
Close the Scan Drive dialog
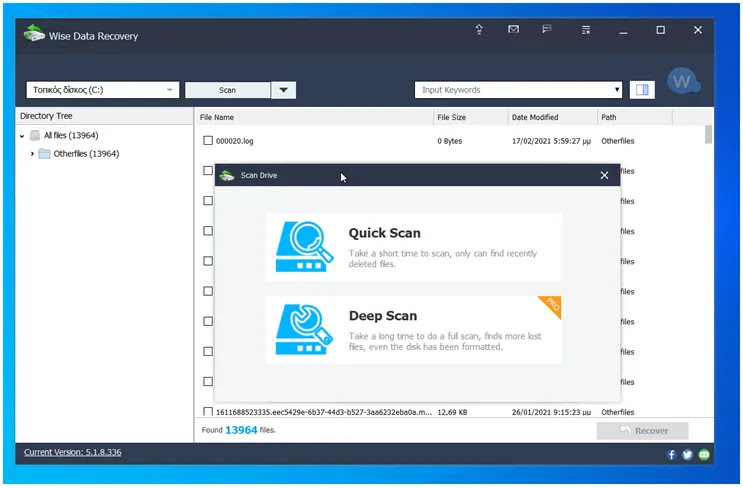(x=604, y=175)
